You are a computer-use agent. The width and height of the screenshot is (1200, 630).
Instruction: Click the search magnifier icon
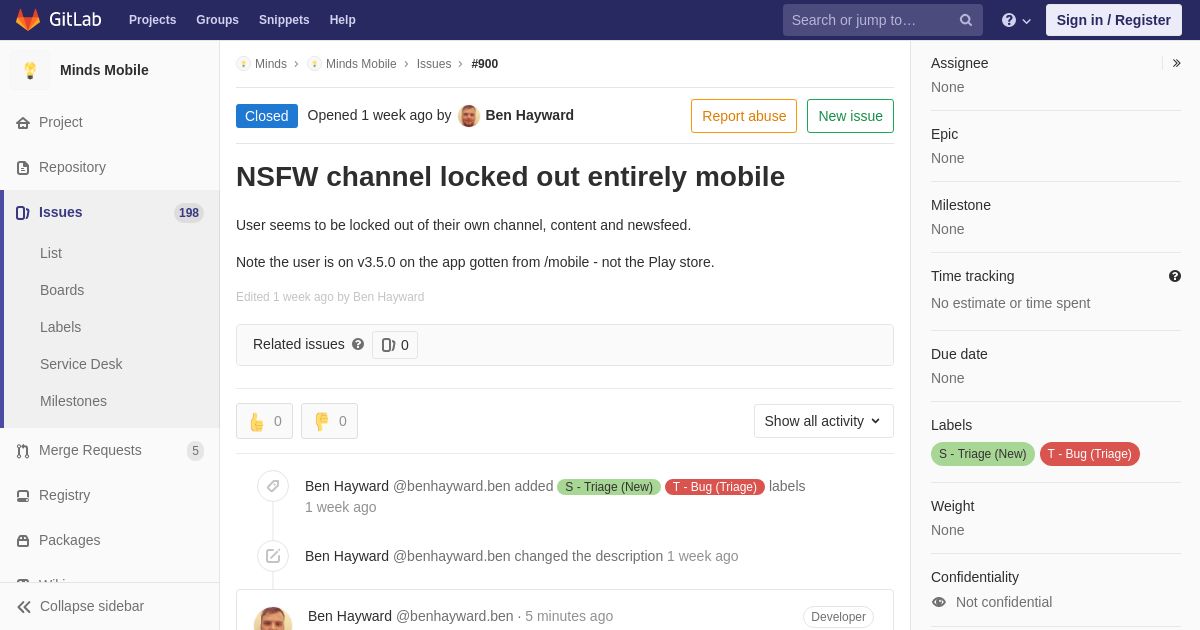(966, 20)
